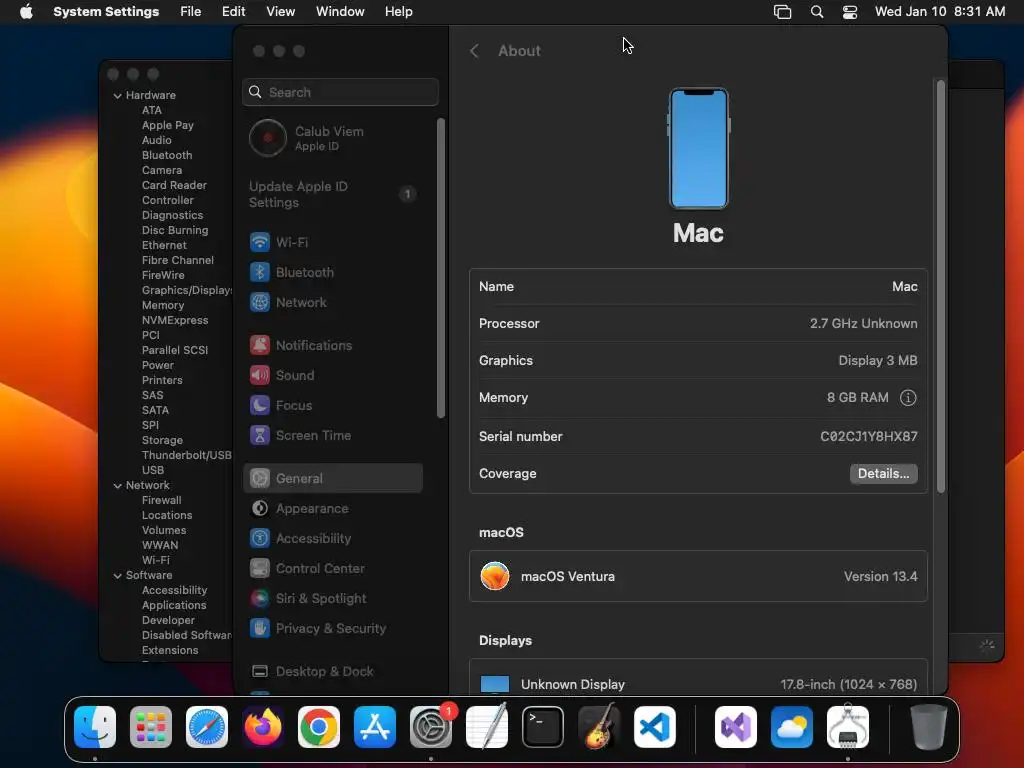Image resolution: width=1024 pixels, height=768 pixels.
Task: Open Terminal from the Dock
Action: (x=543, y=727)
